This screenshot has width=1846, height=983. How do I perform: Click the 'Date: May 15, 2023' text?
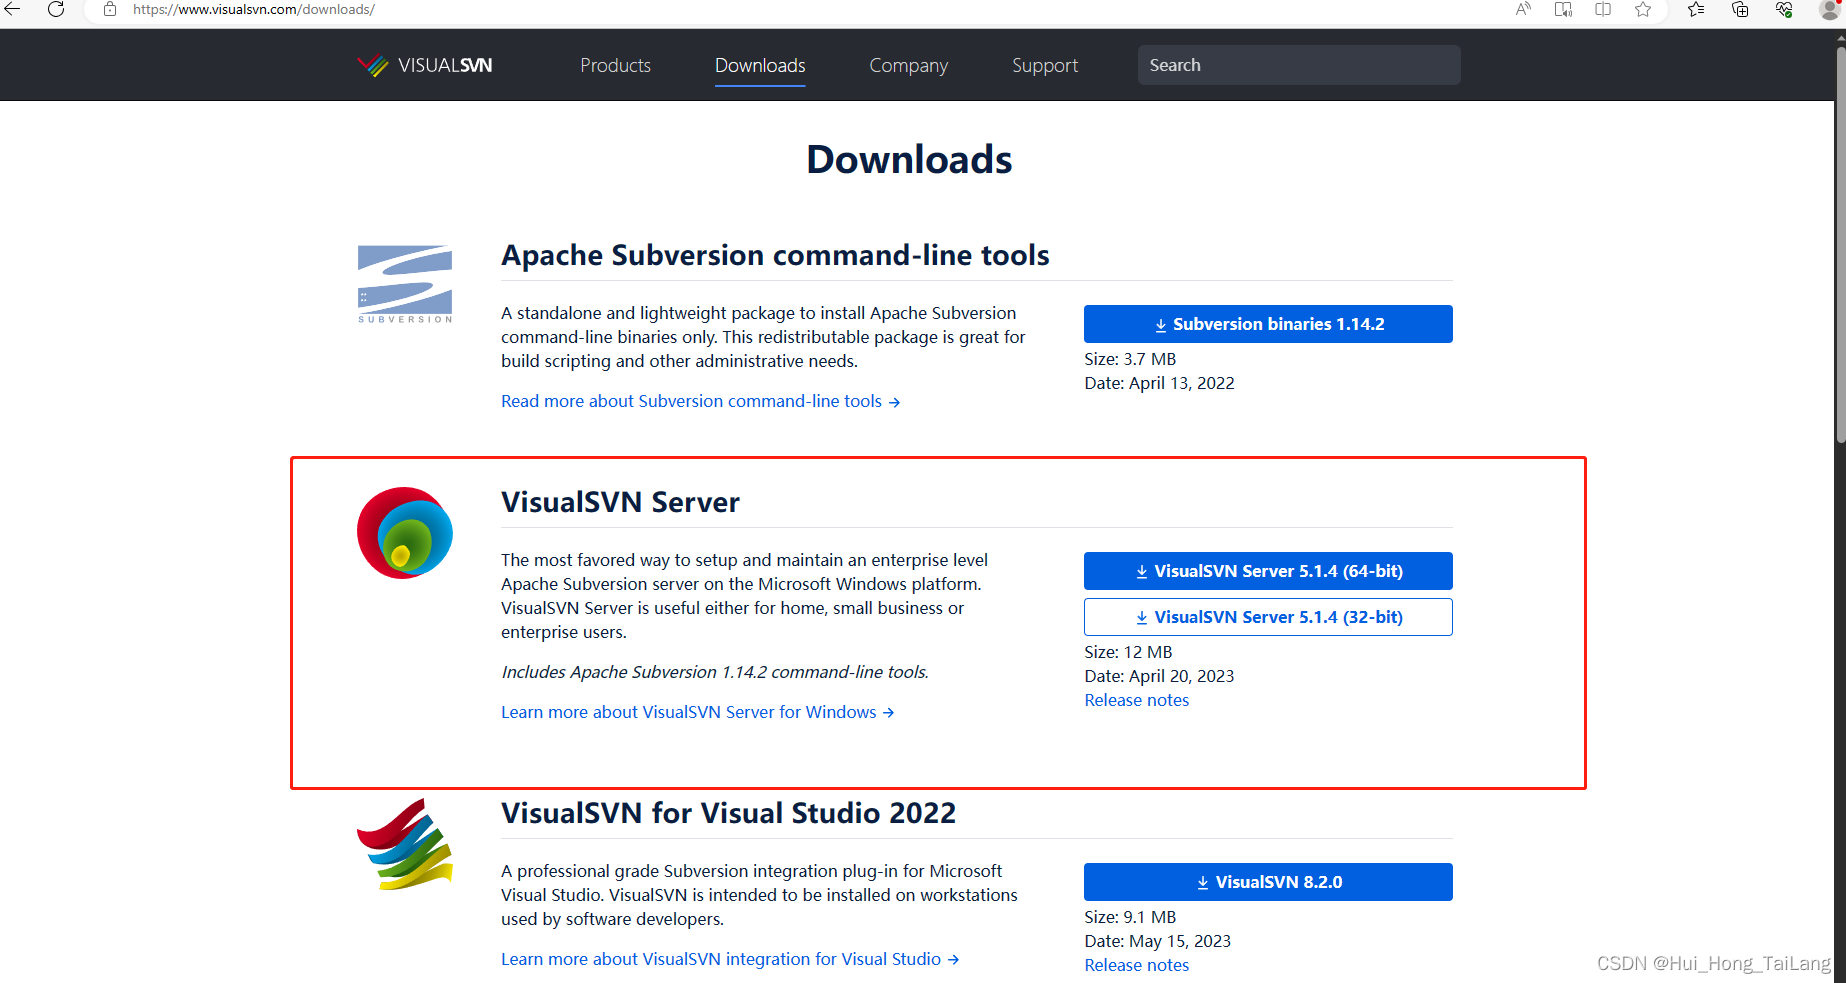(x=1157, y=941)
